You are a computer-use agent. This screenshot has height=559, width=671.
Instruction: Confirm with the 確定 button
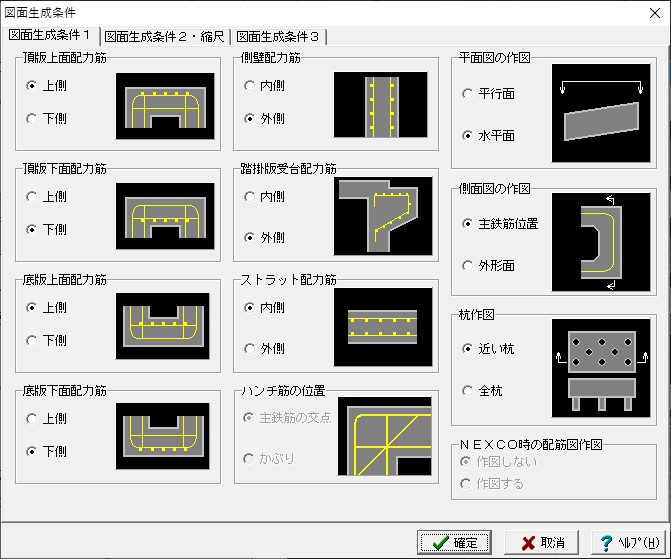[454, 543]
